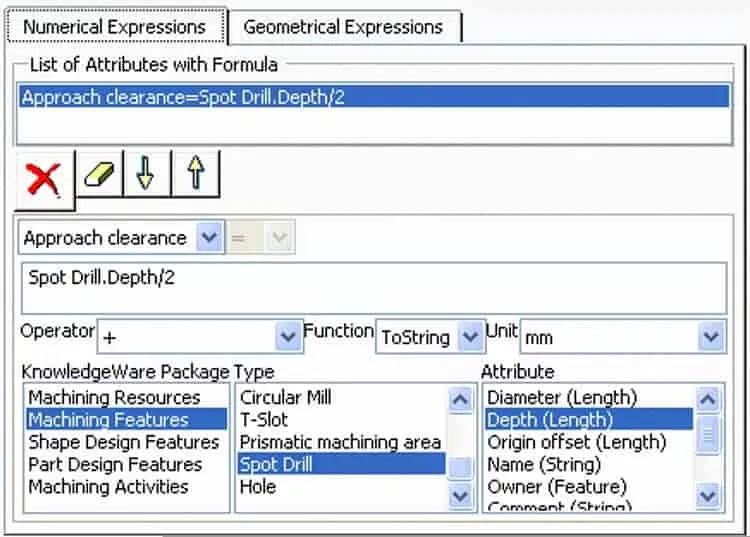Select Hole type
Image resolution: width=750 pixels, height=537 pixels.
[342, 487]
